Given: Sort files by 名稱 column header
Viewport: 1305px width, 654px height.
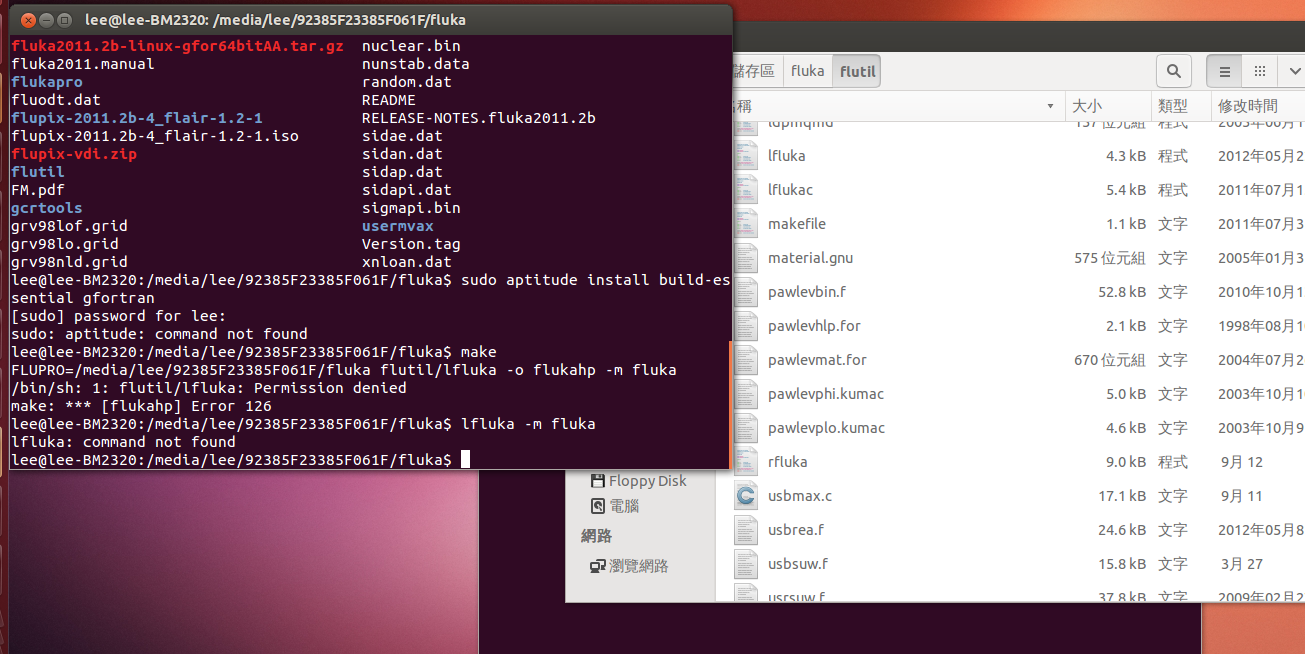Looking at the screenshot, I should click(x=897, y=105).
